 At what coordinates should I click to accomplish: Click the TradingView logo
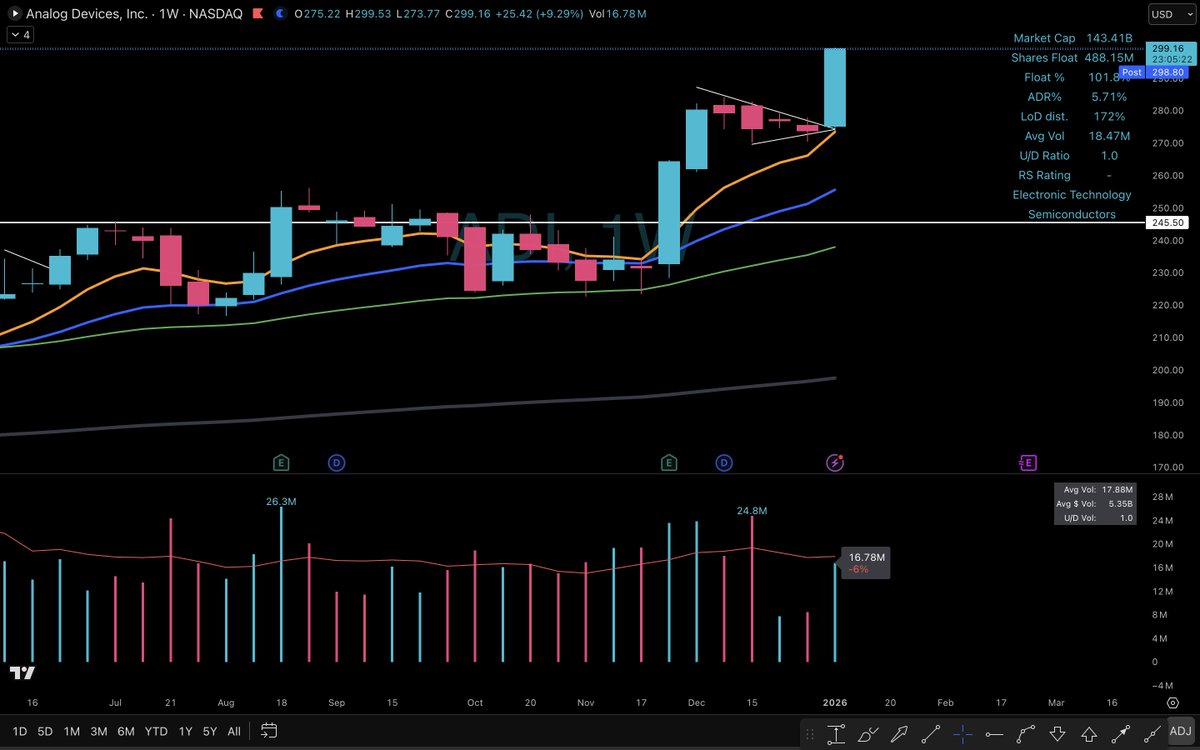tap(23, 673)
